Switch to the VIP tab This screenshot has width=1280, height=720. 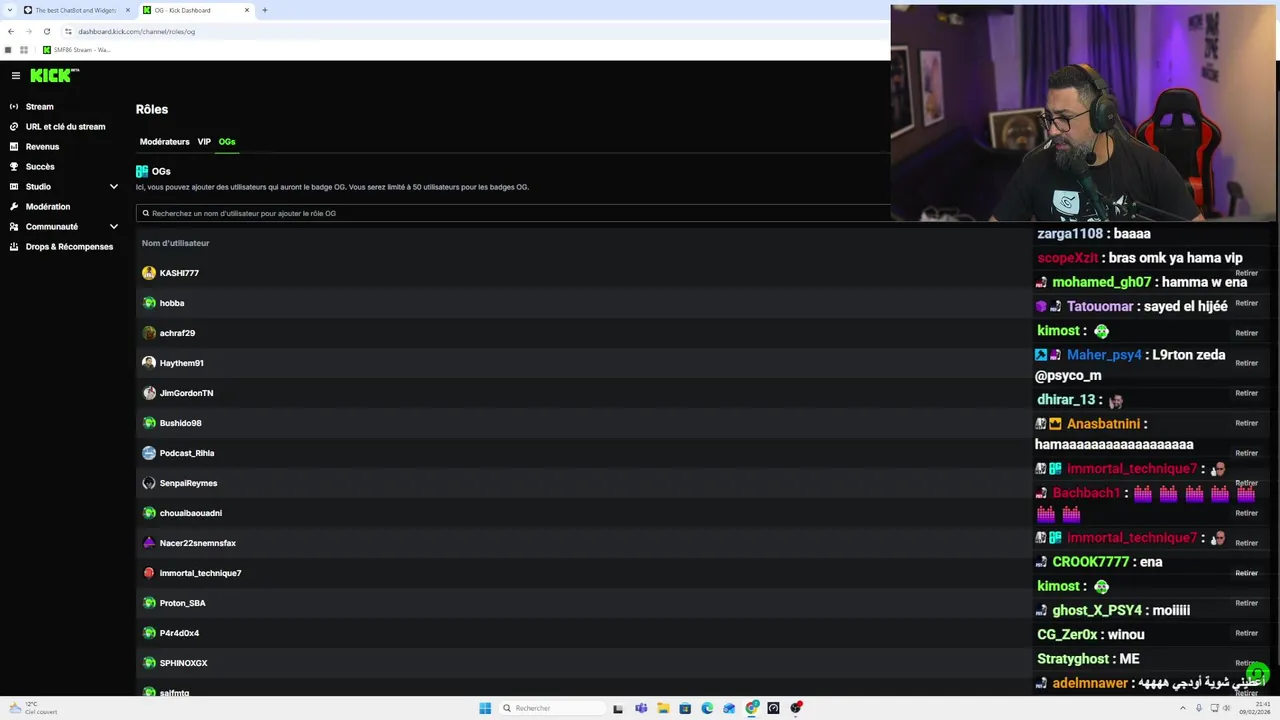[x=204, y=142]
